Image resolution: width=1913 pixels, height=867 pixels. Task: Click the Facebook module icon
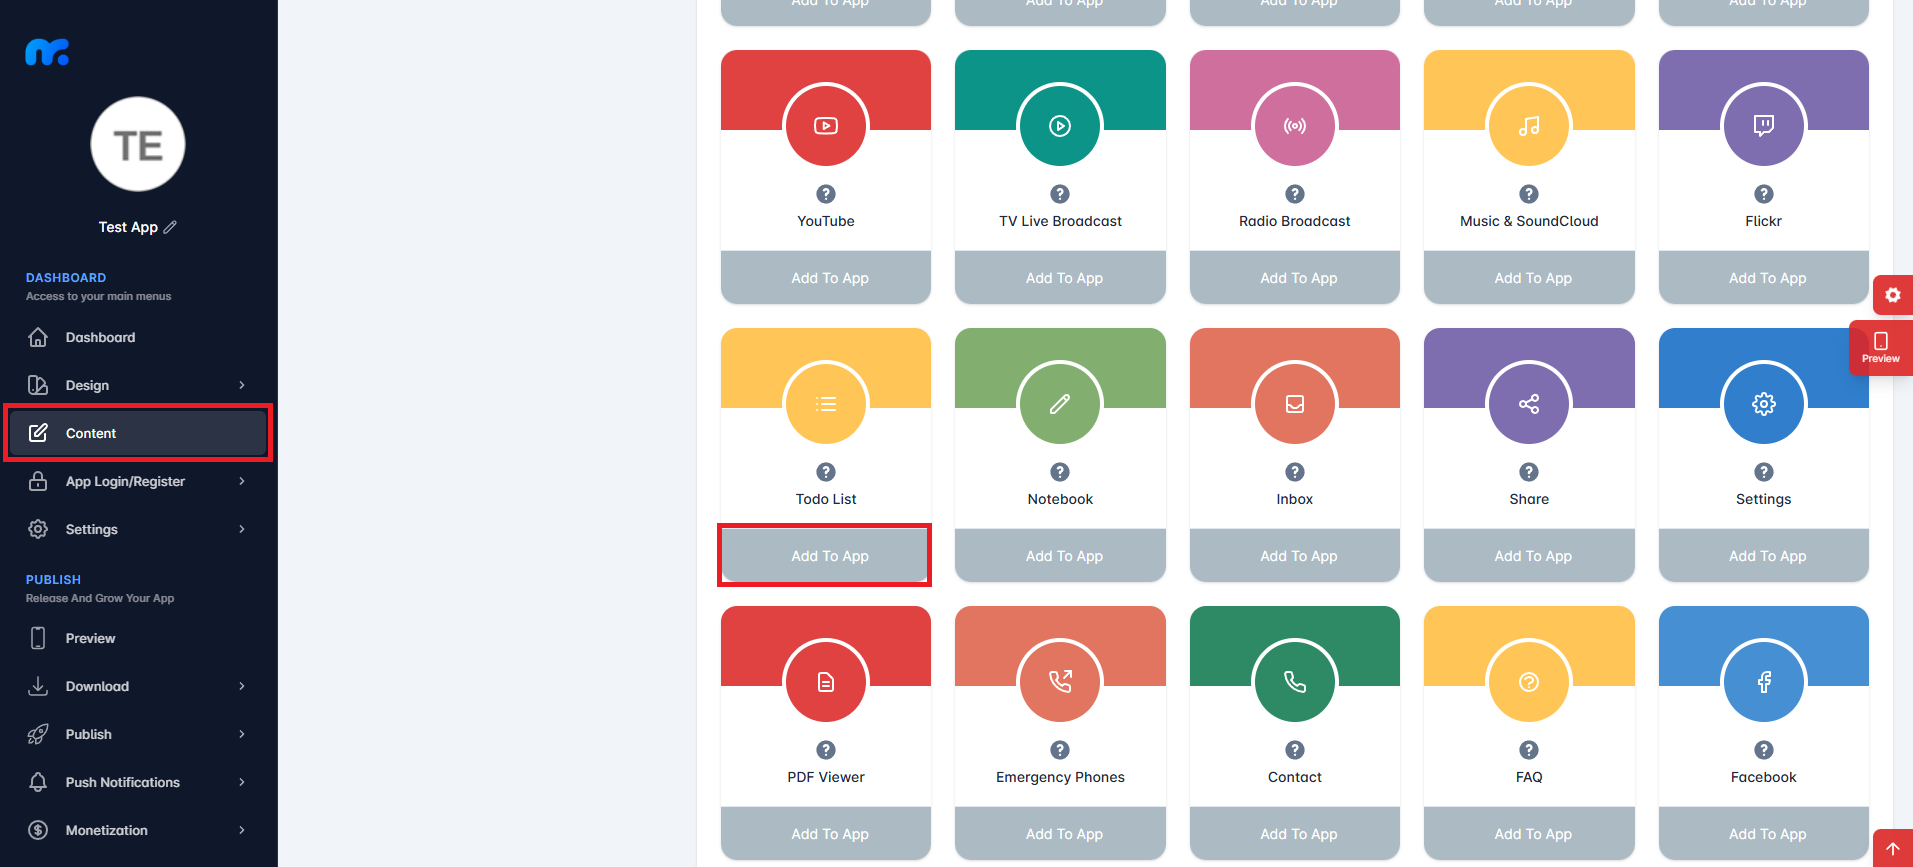1763,682
